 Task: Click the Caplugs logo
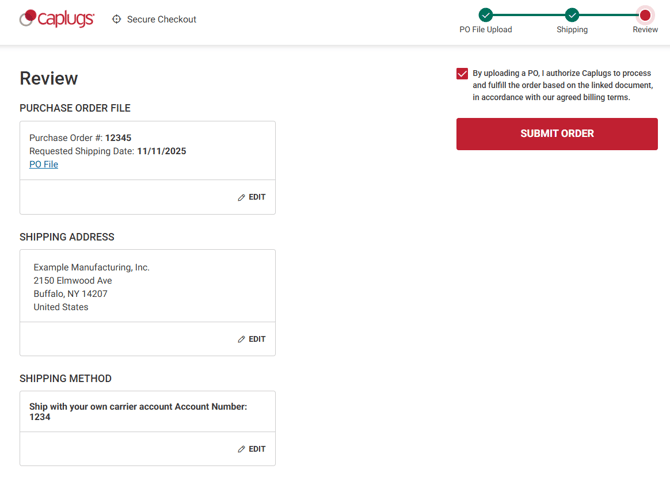pyautogui.click(x=57, y=18)
